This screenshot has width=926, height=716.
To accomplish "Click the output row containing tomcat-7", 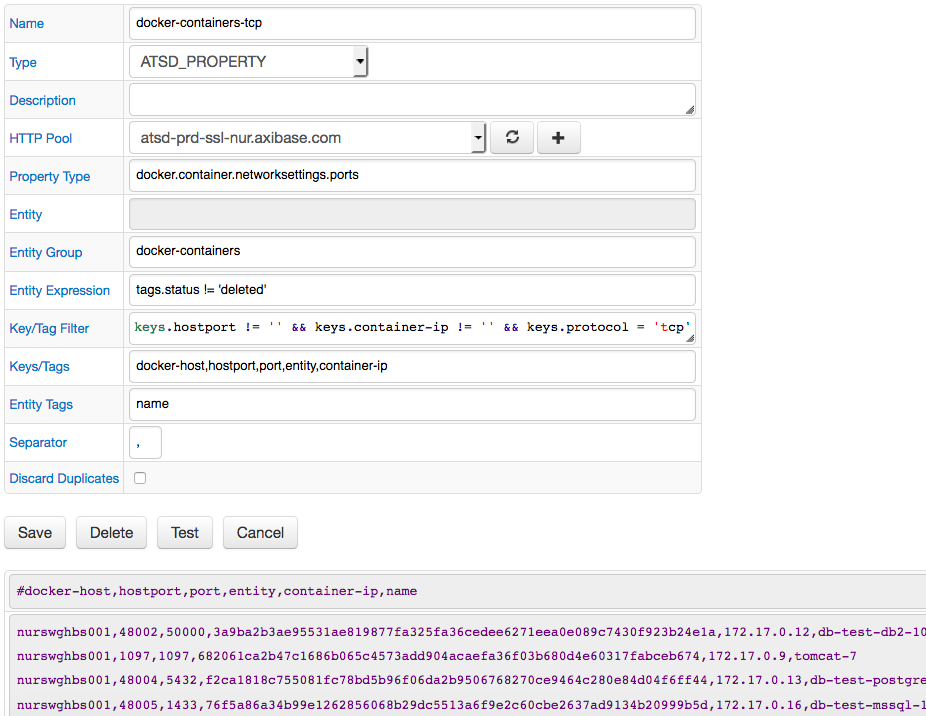I will 436,656.
